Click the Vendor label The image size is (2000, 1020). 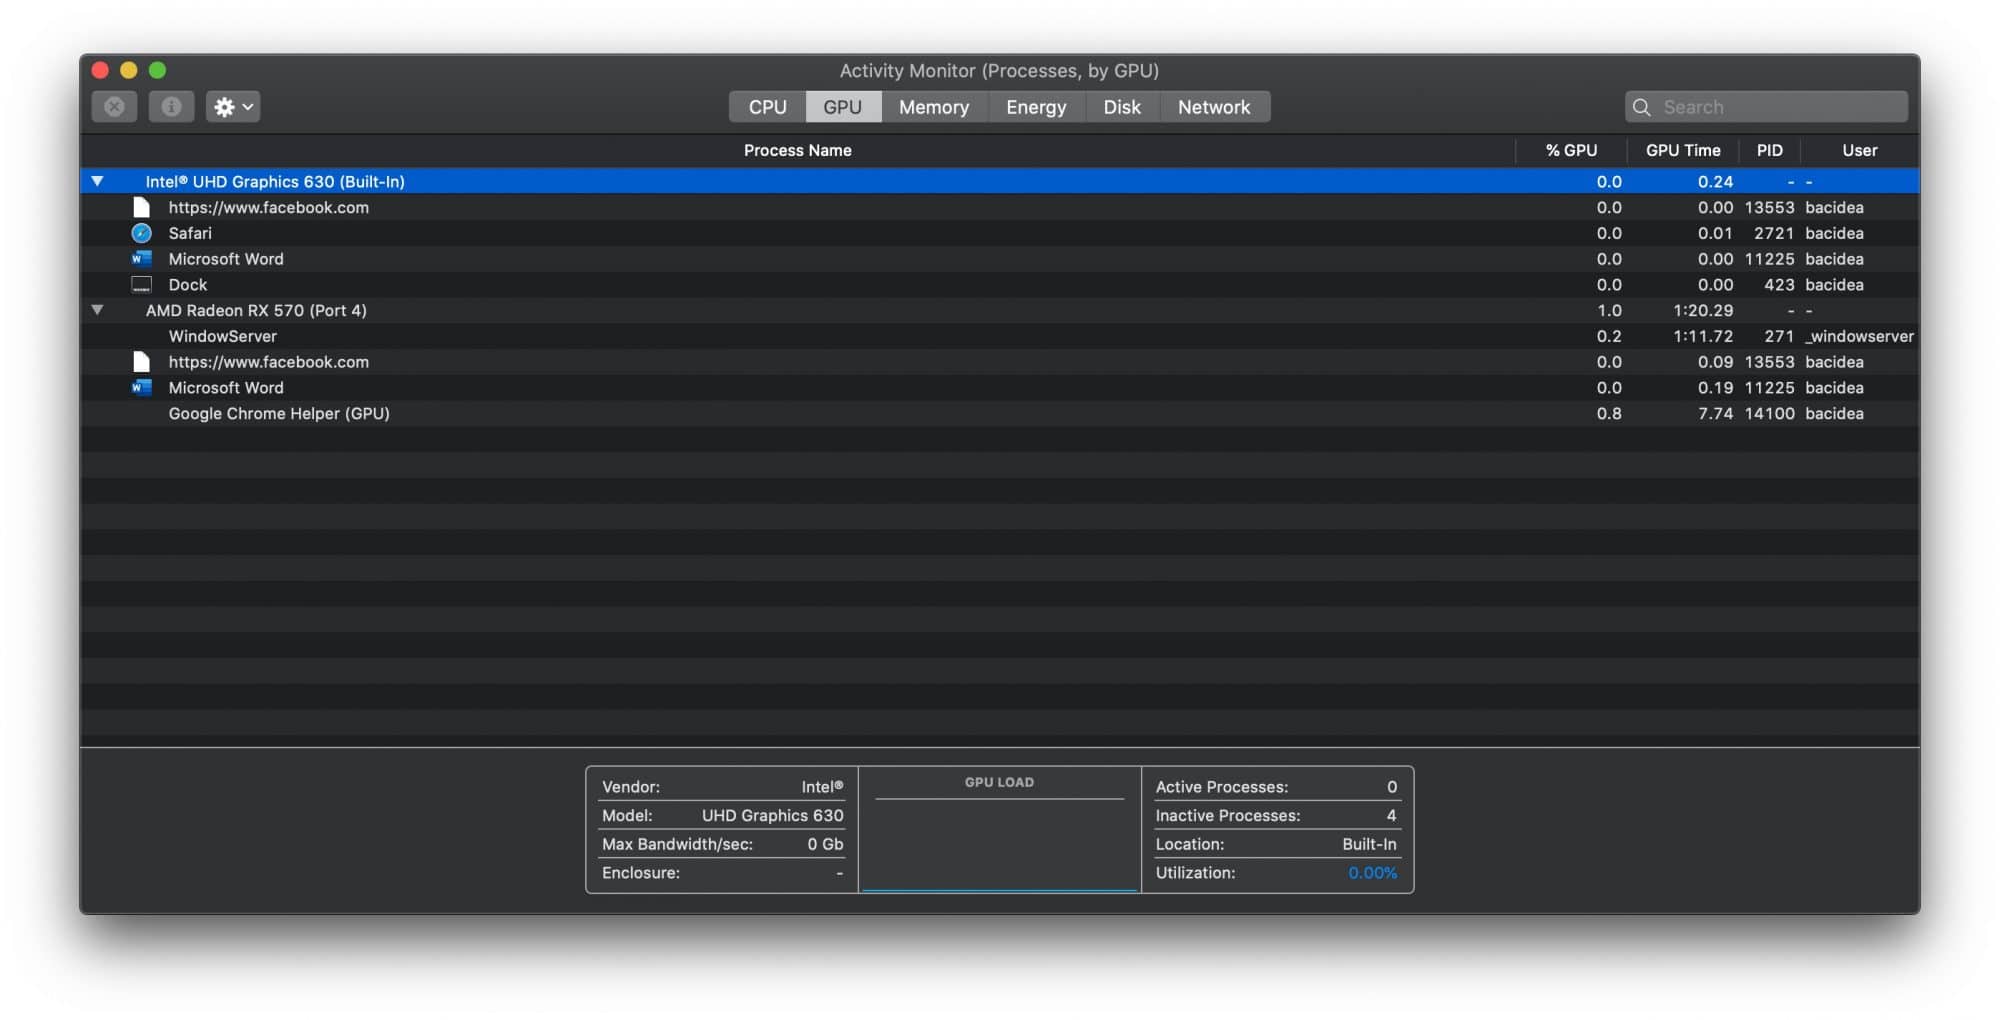click(x=631, y=787)
